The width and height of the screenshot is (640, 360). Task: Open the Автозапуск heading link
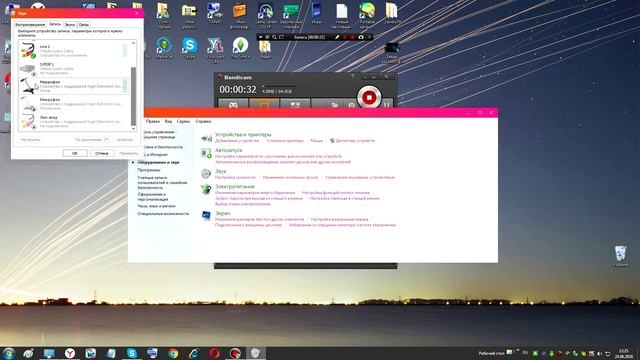pos(229,150)
